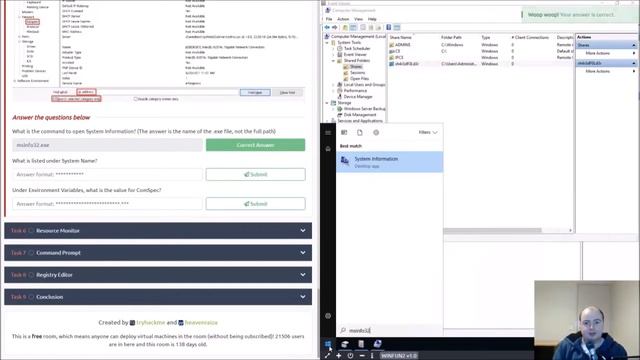Click the Help icon in Computer Management toolbar
Viewport: 640px width, 360px height.
(x=389, y=27)
